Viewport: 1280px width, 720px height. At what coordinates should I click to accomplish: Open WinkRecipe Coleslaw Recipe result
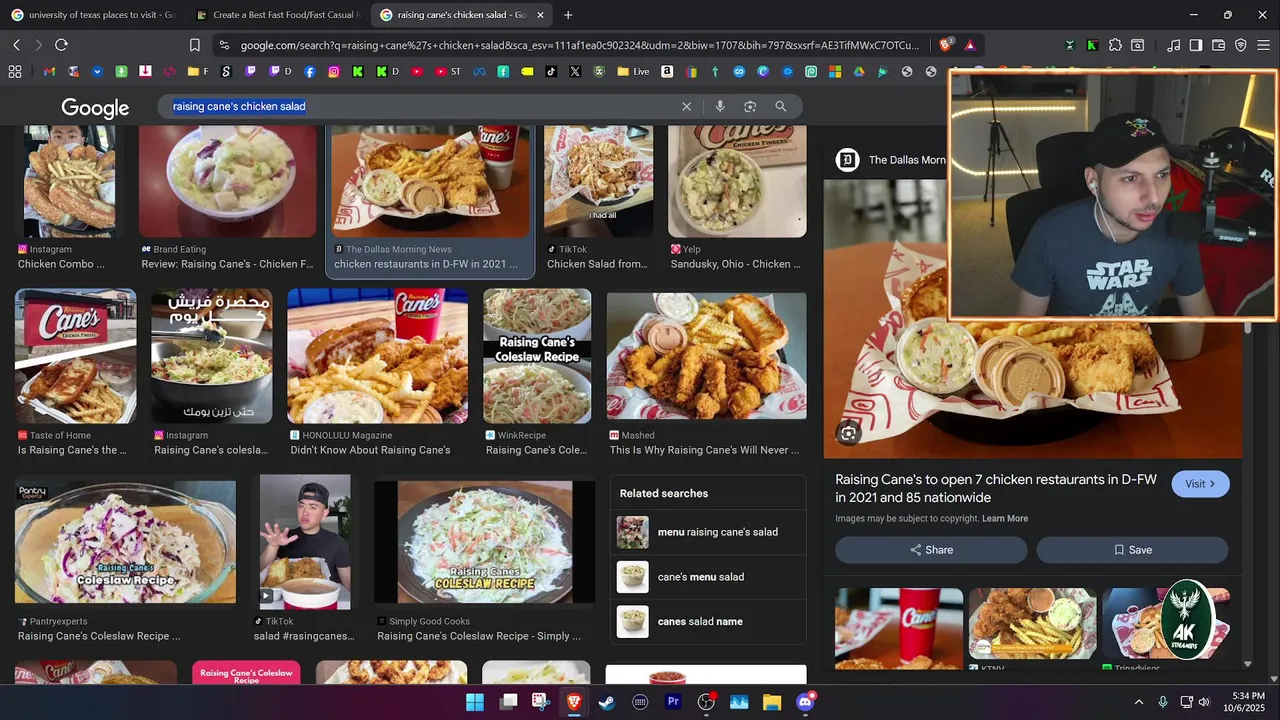(537, 373)
